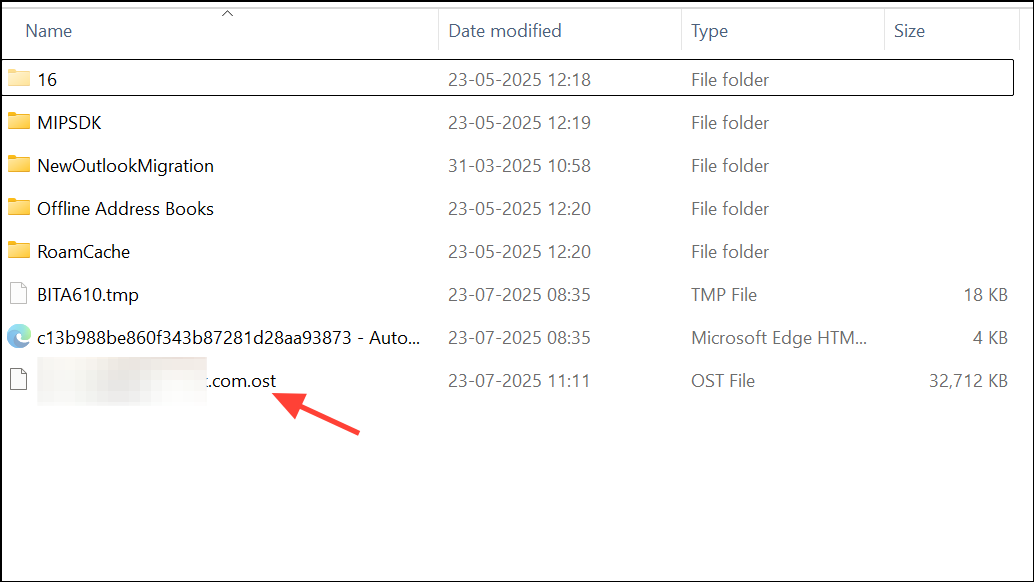
Task: Click the Offline Address Books folder icon
Action: pyautogui.click(x=19, y=208)
